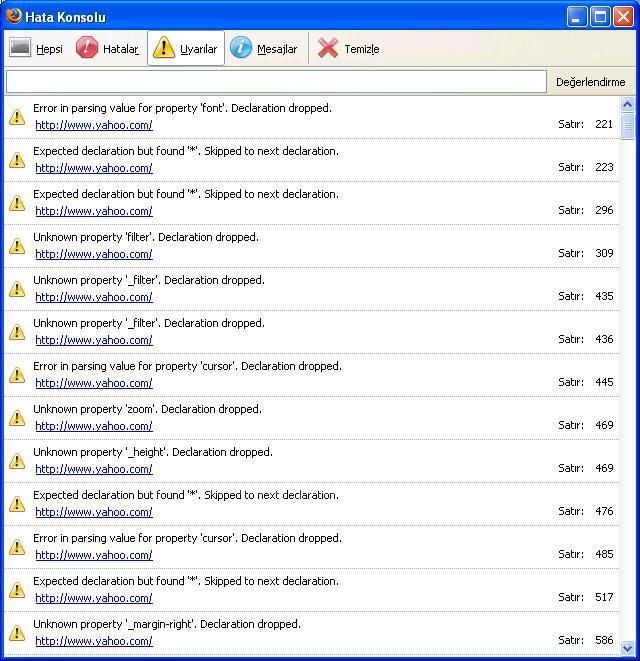Viewport: 640px width, 661px height.
Task: Click warning icon beside 'zoom' property entry
Action: (17, 418)
